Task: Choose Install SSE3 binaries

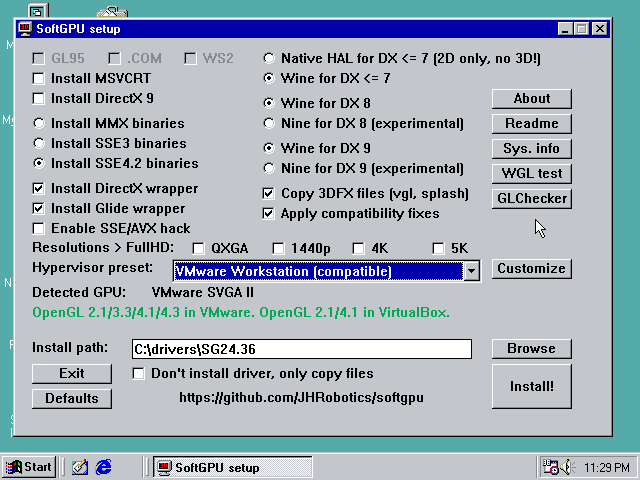Action: click(x=39, y=143)
